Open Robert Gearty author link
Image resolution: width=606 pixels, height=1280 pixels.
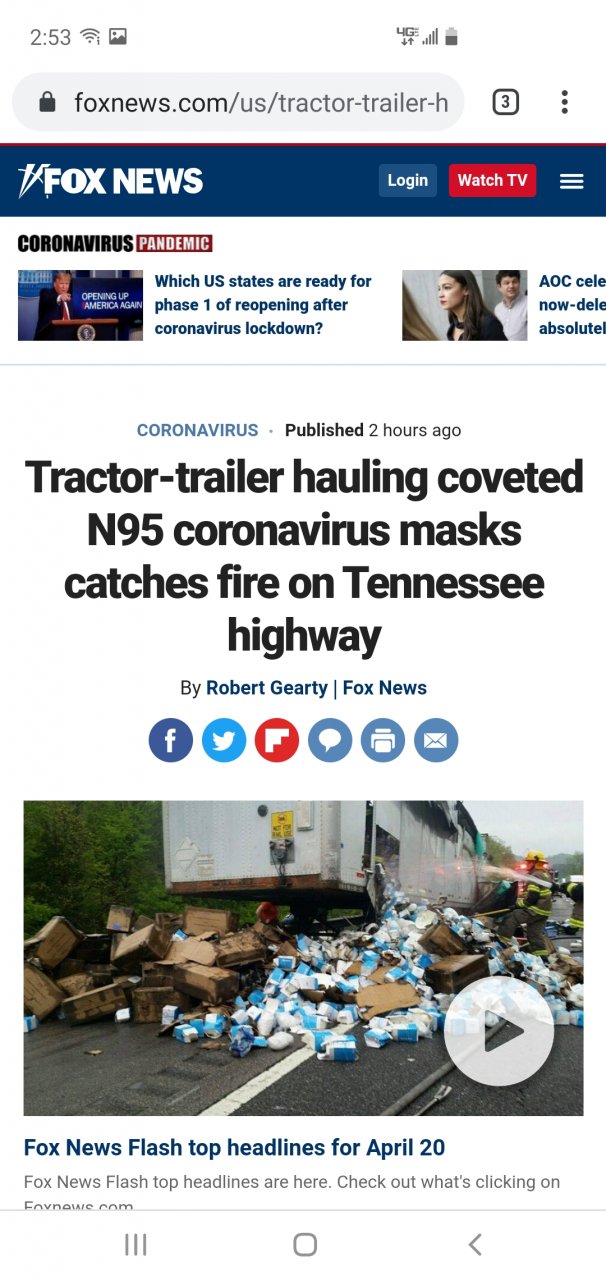click(x=267, y=688)
